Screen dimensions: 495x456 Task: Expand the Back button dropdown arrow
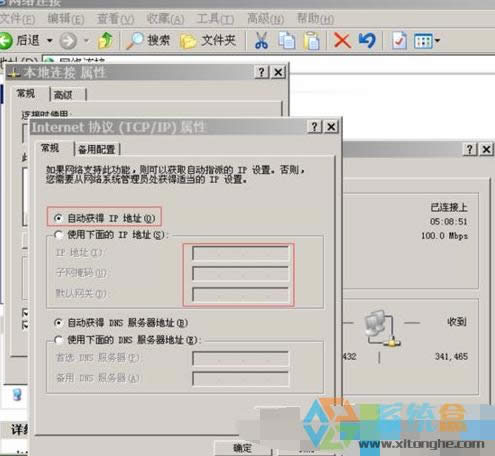pyautogui.click(x=50, y=41)
